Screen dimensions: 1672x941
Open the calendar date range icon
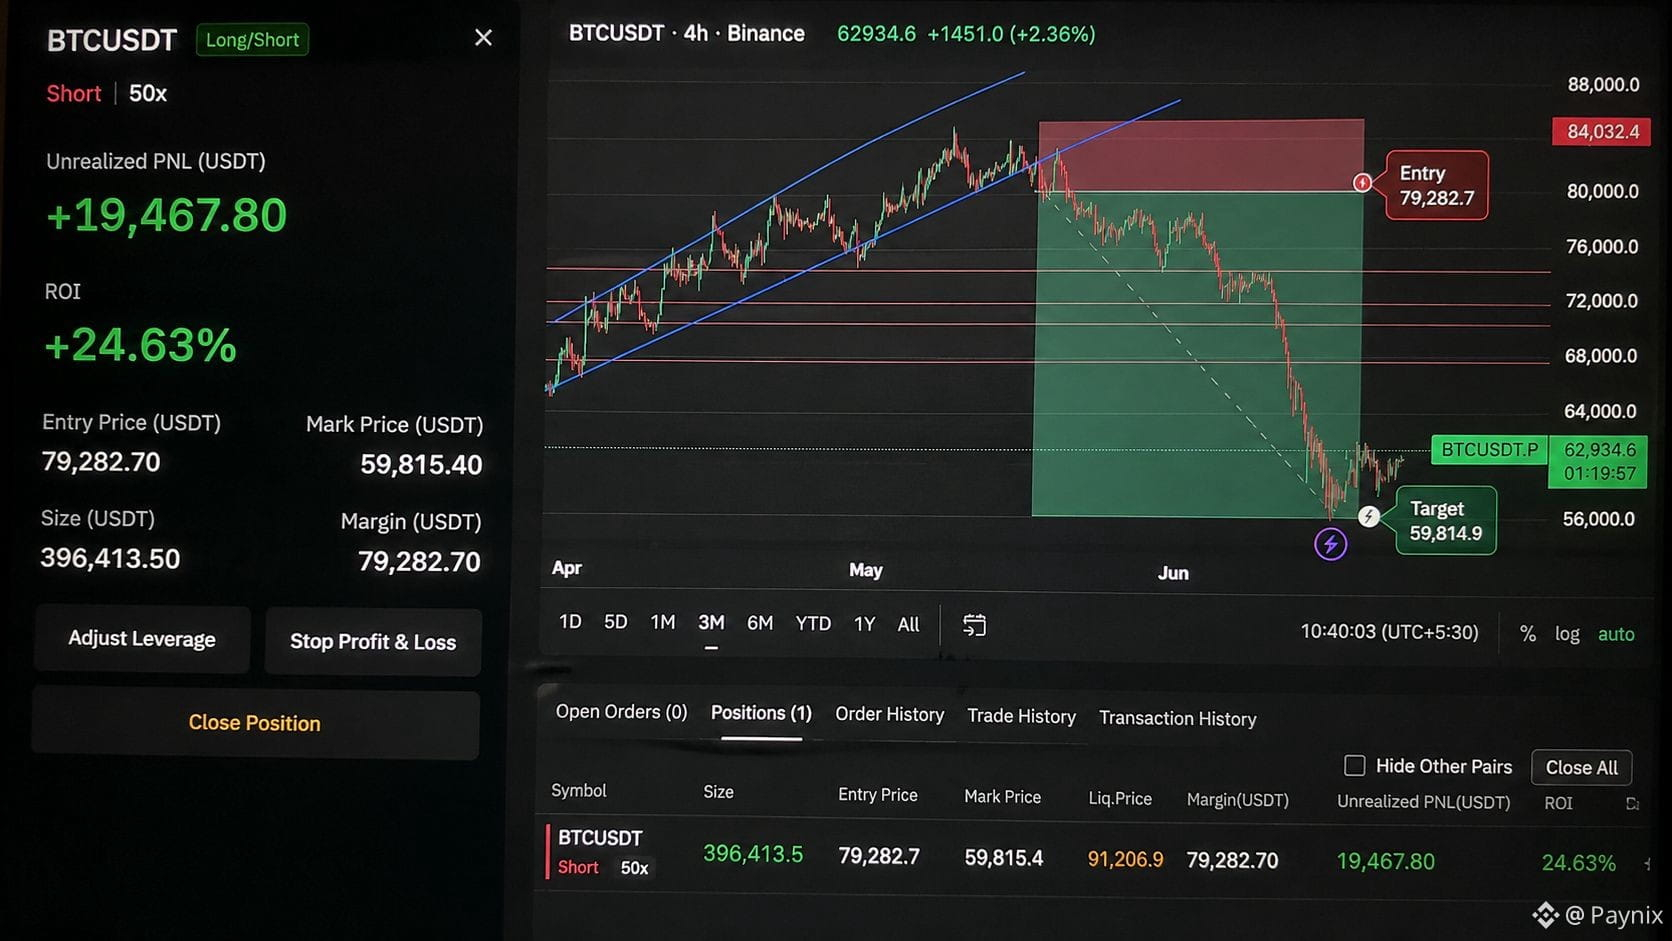click(x=974, y=625)
